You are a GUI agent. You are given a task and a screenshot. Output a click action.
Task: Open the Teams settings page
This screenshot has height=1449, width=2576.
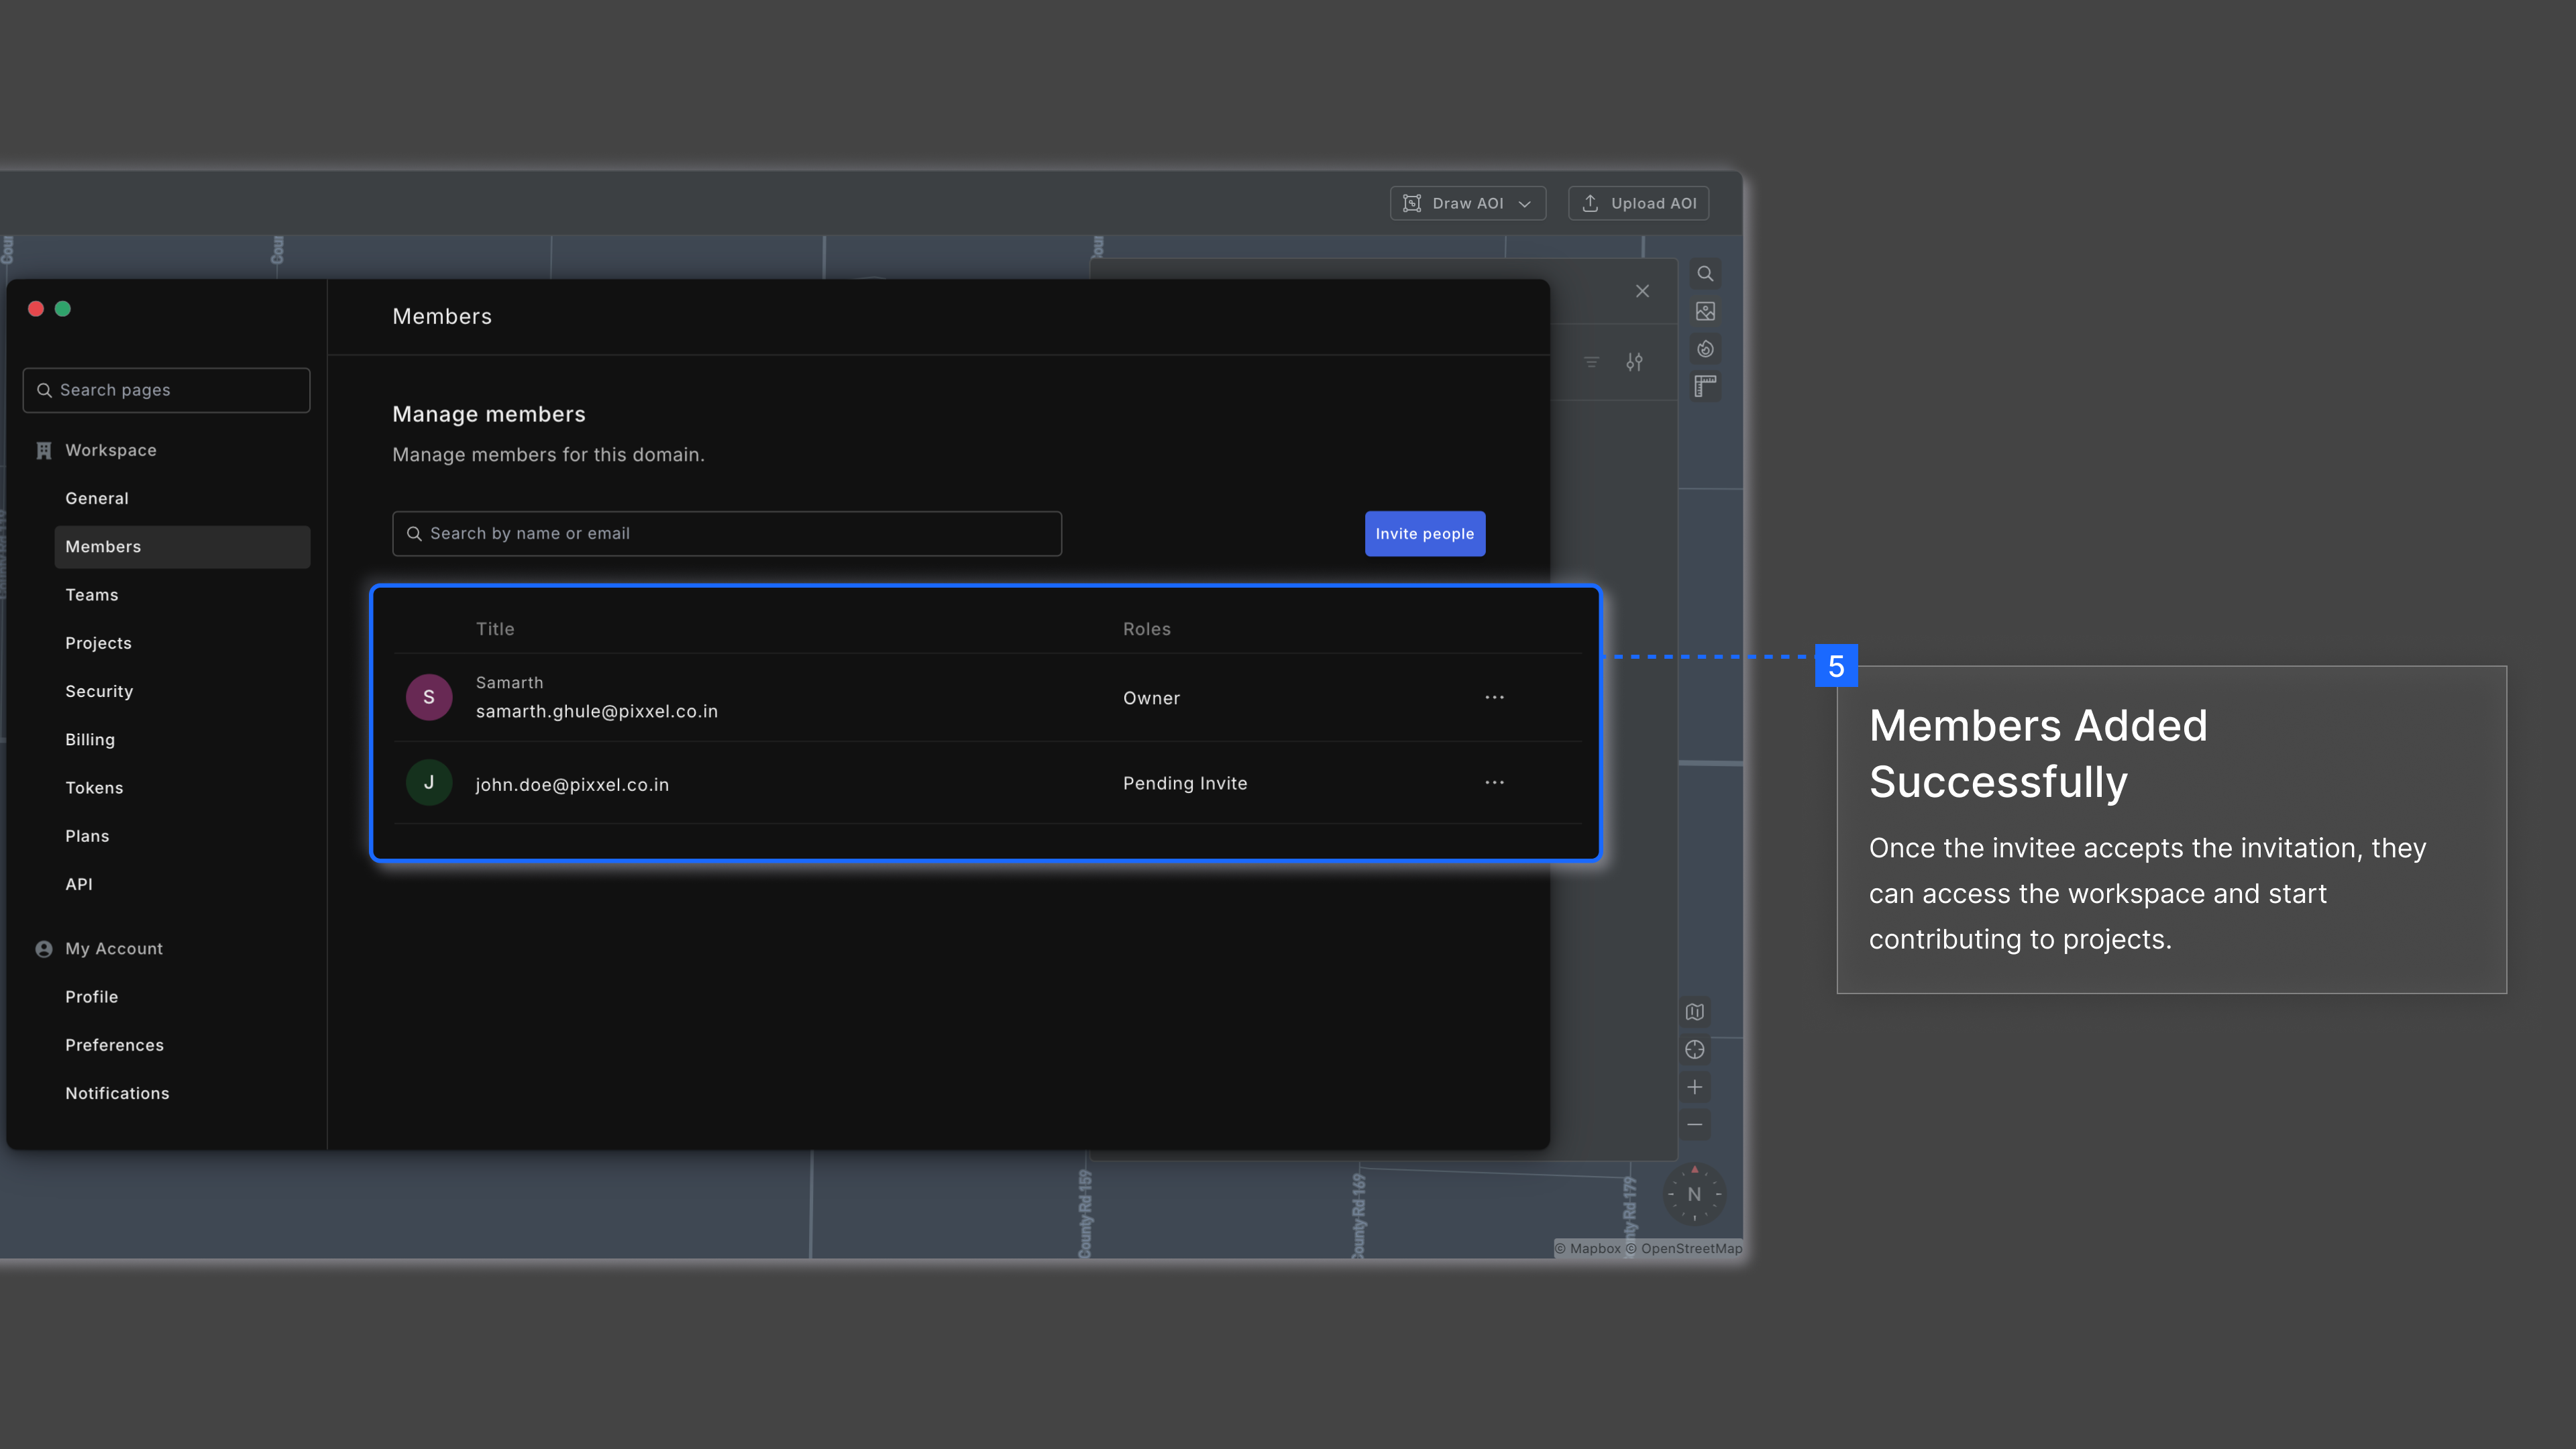(x=92, y=595)
